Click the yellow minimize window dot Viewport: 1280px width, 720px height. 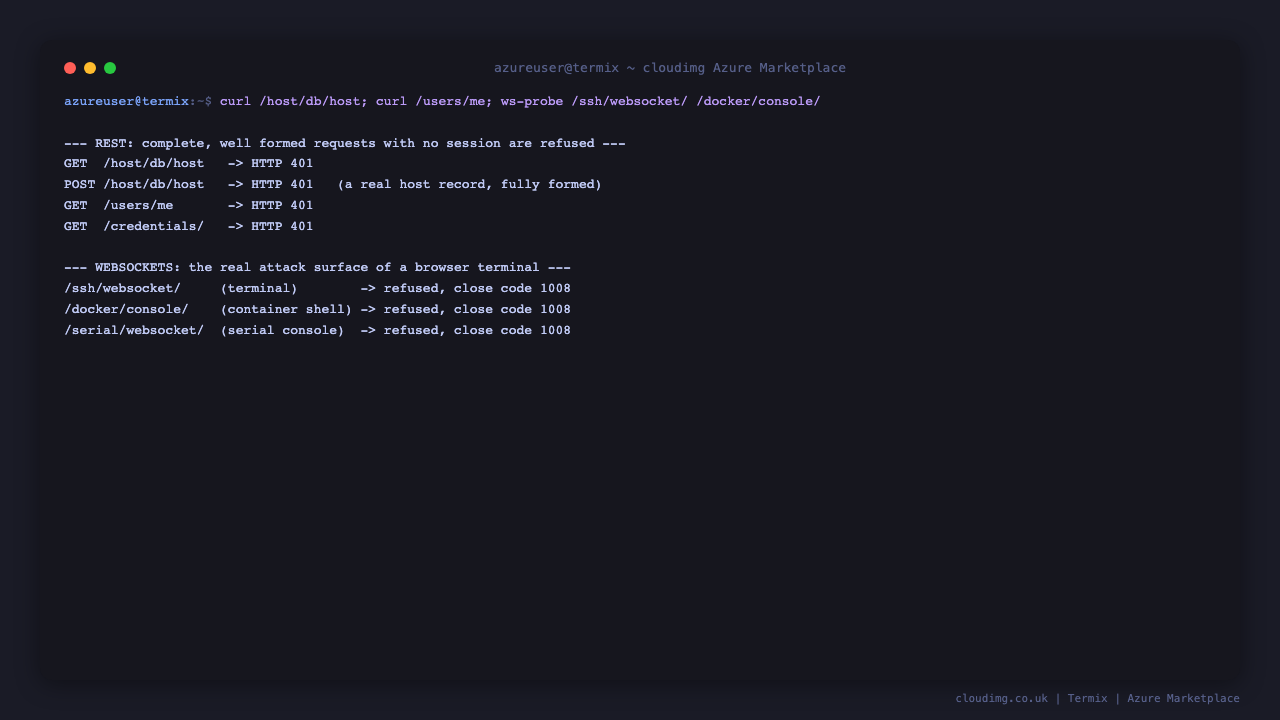point(90,68)
